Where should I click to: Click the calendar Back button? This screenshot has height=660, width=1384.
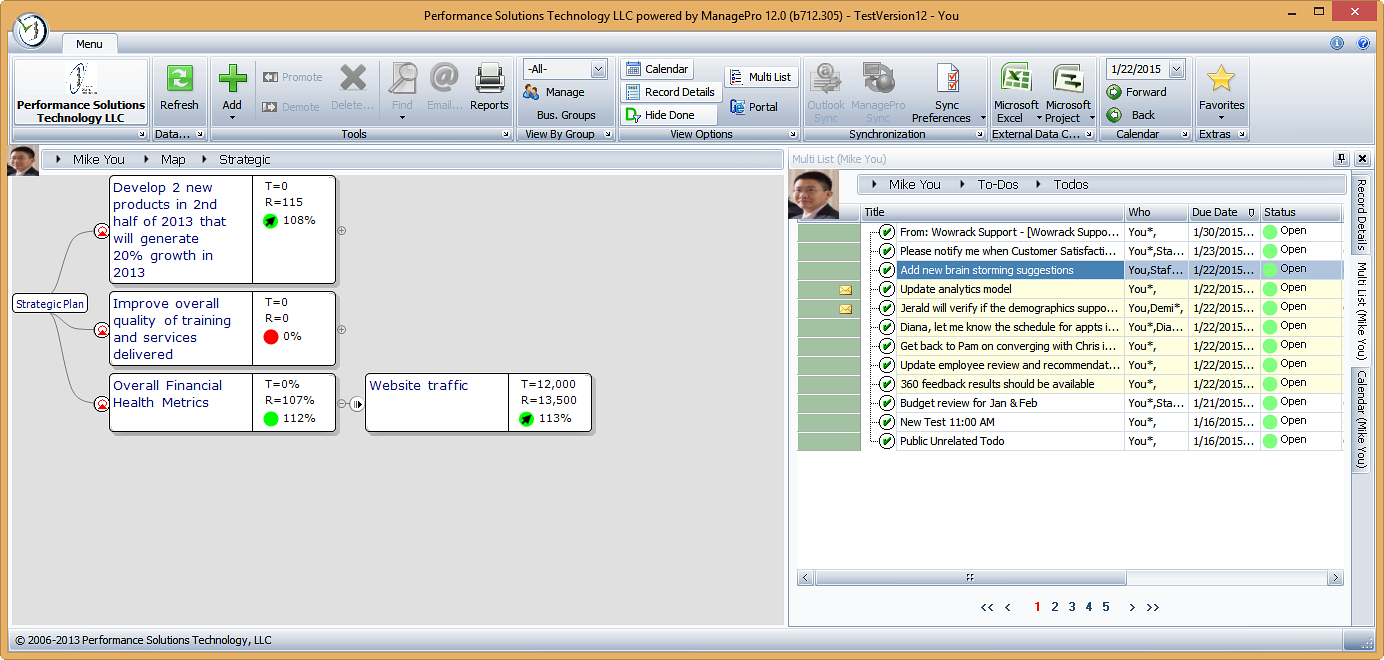[x=1131, y=115]
